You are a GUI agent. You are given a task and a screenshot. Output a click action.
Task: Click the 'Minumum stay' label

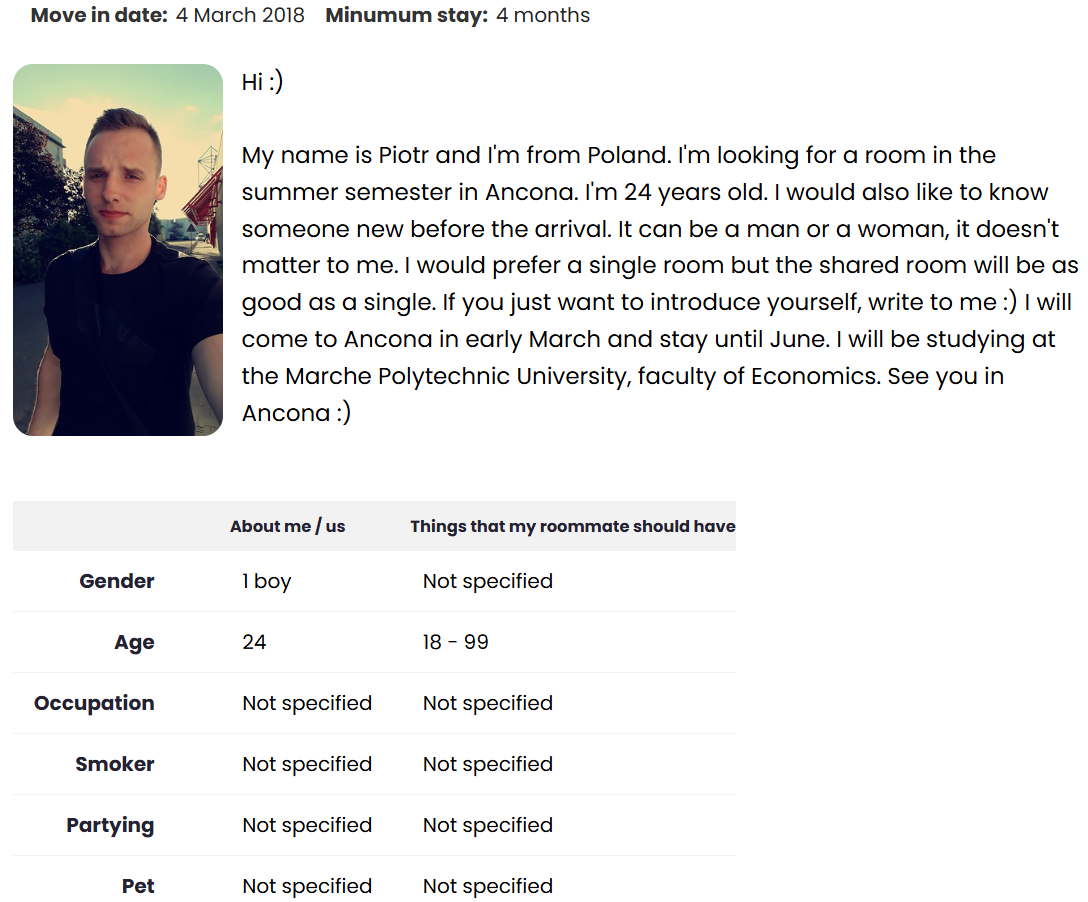point(407,15)
